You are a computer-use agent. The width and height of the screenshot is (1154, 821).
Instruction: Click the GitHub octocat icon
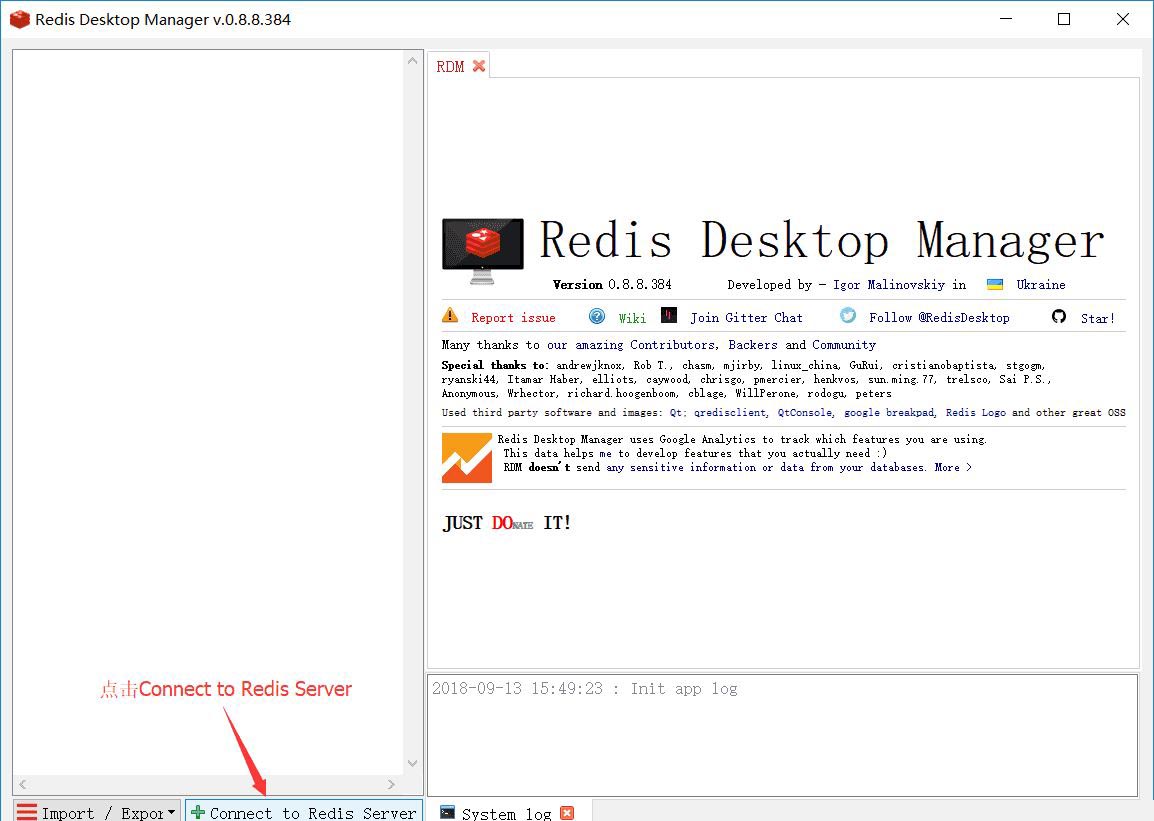[1059, 316]
